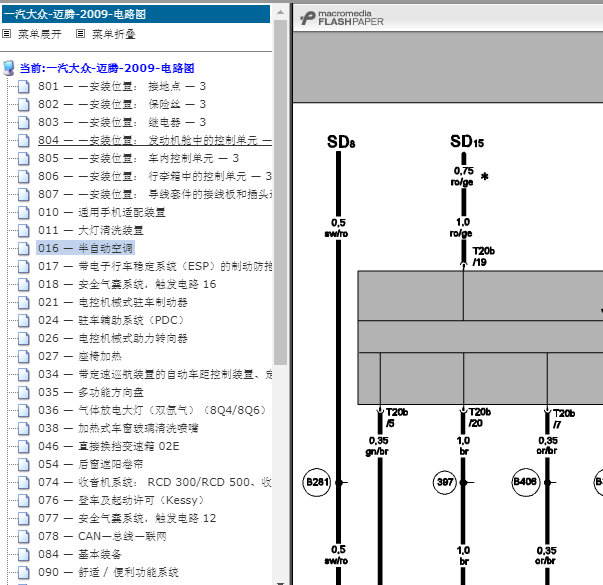Open tree item 802 安装位置 保险丝

[x=122, y=104]
